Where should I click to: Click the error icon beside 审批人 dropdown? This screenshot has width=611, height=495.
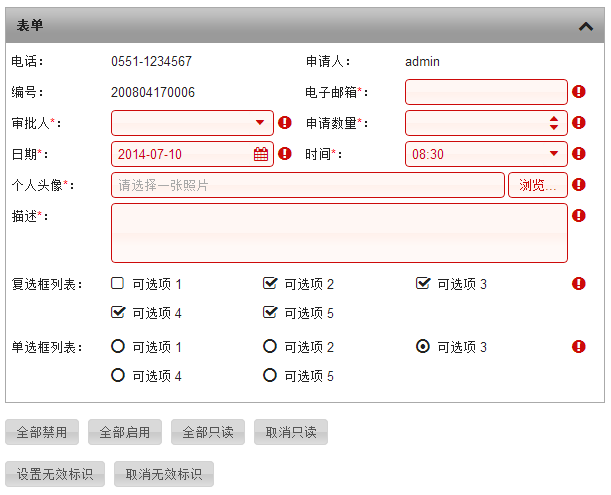(x=285, y=123)
